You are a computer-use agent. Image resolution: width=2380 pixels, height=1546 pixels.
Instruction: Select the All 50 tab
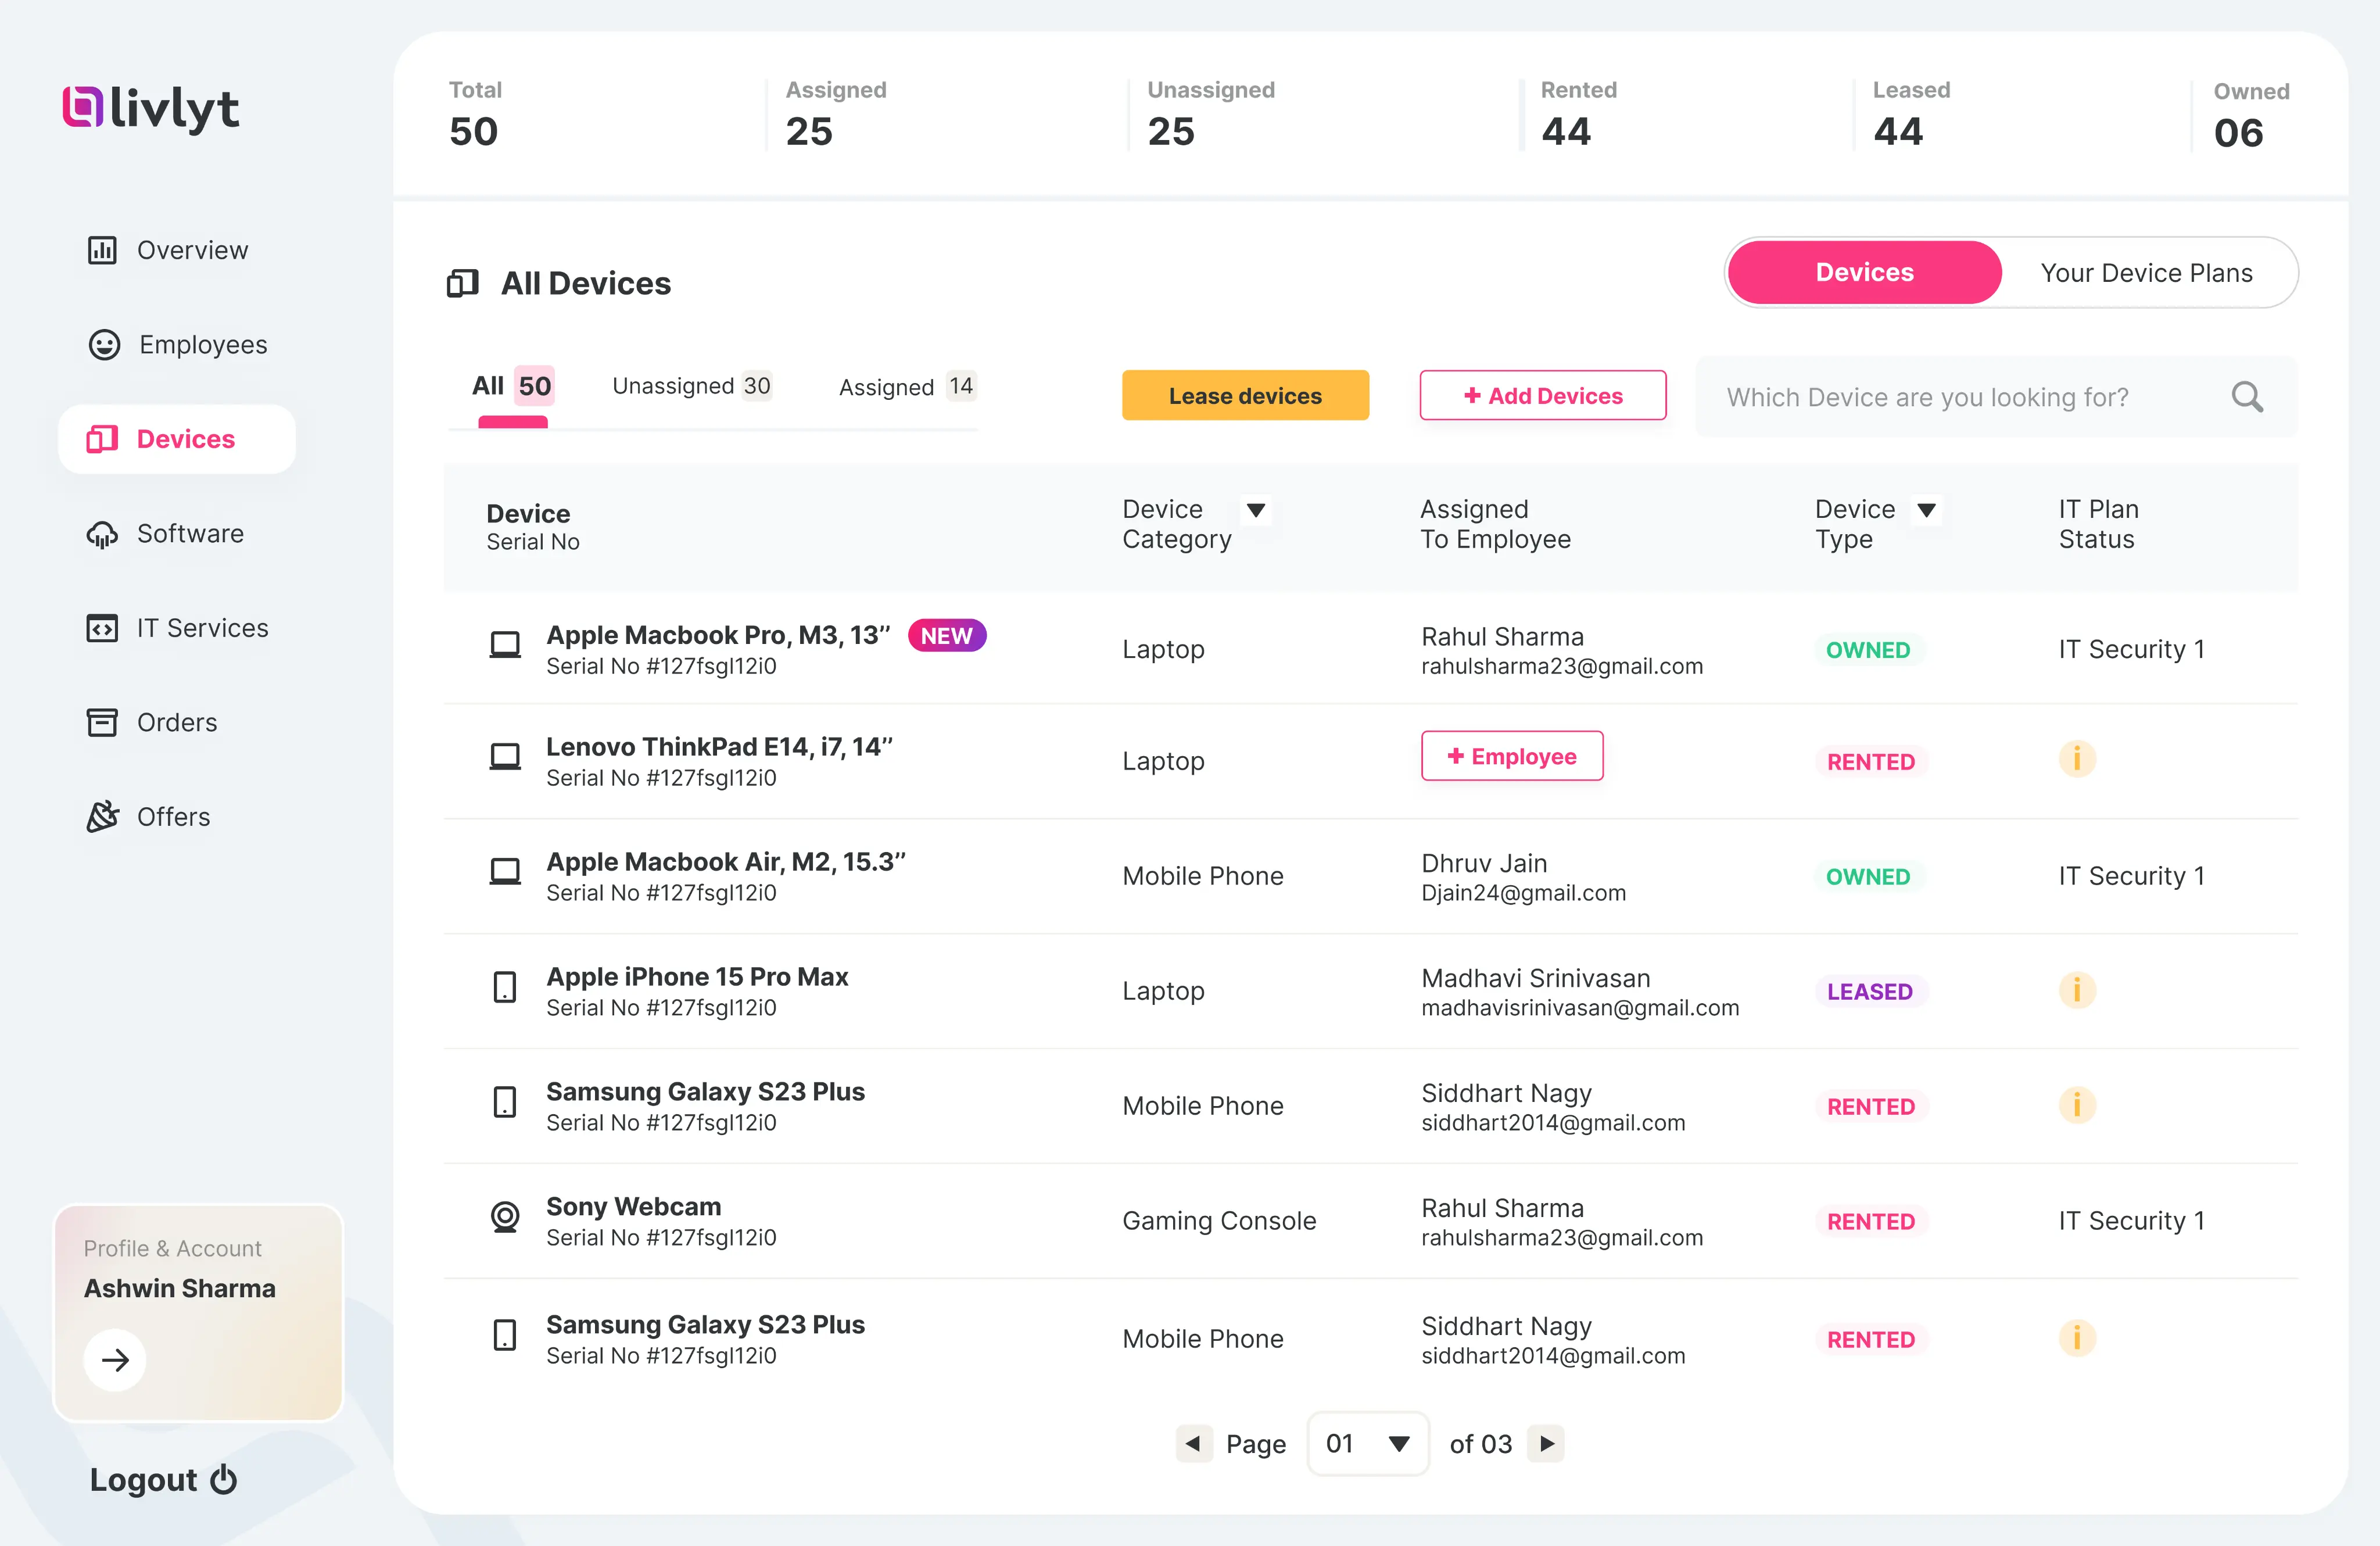point(512,386)
